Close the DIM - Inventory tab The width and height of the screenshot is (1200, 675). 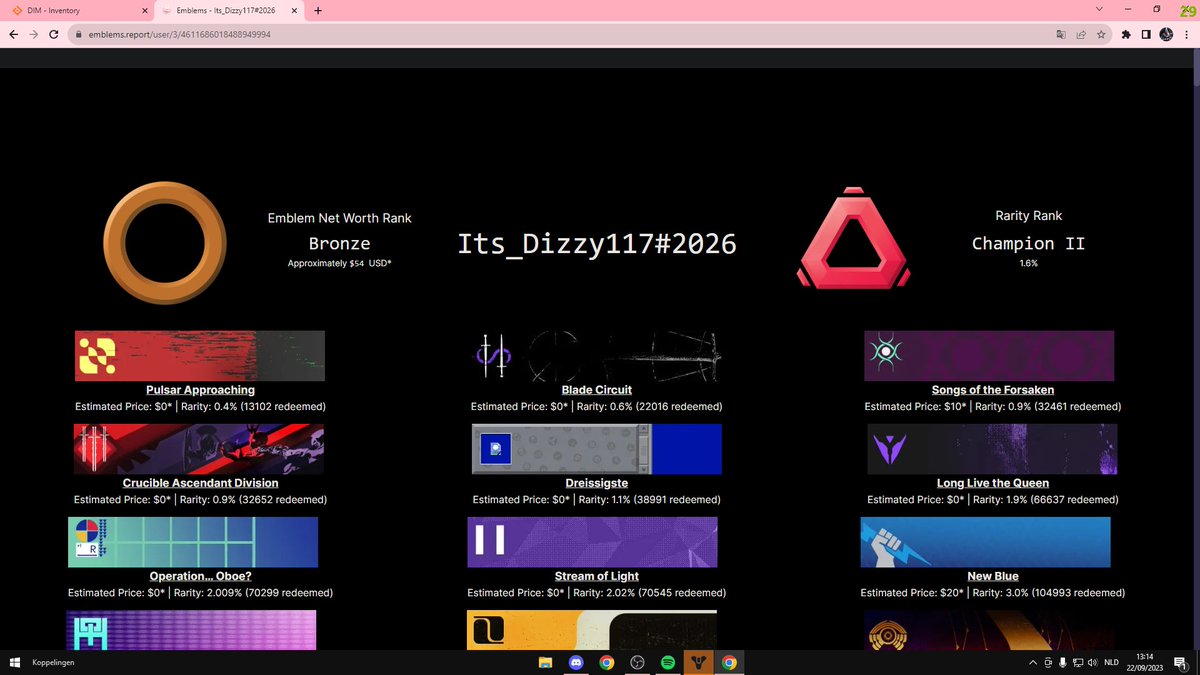coord(145,11)
